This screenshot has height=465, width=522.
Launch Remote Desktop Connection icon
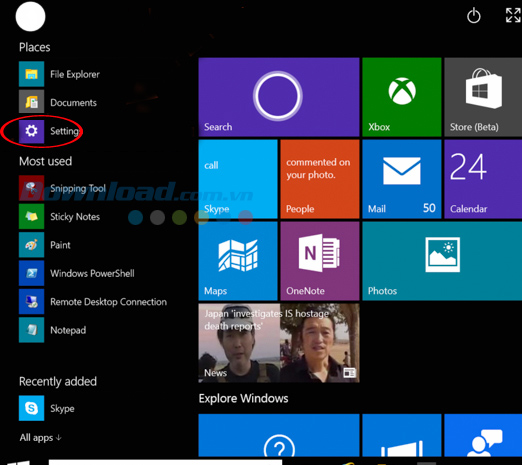click(x=31, y=302)
